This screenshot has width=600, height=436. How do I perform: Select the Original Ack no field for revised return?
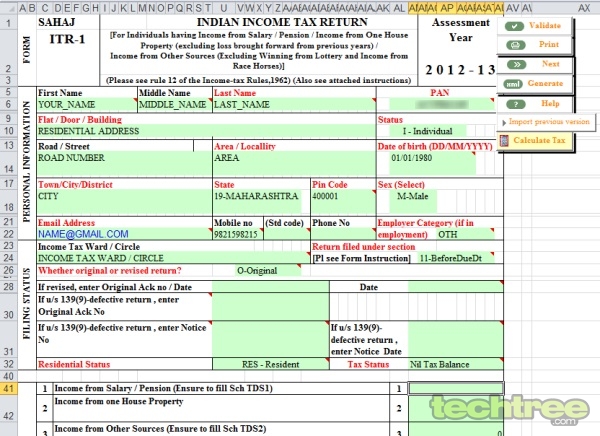coord(271,287)
